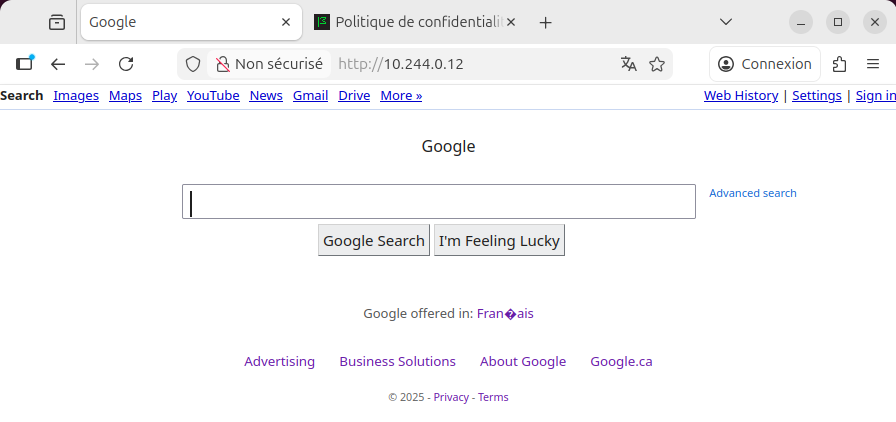Screen dimensions: 896x422
Task: Open the Advanced search link
Action: (752, 193)
